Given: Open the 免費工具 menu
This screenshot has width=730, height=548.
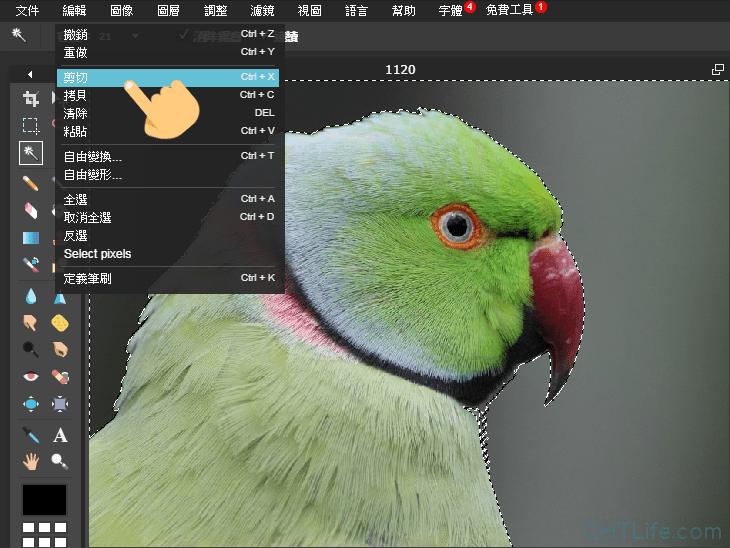Looking at the screenshot, I should [x=509, y=10].
